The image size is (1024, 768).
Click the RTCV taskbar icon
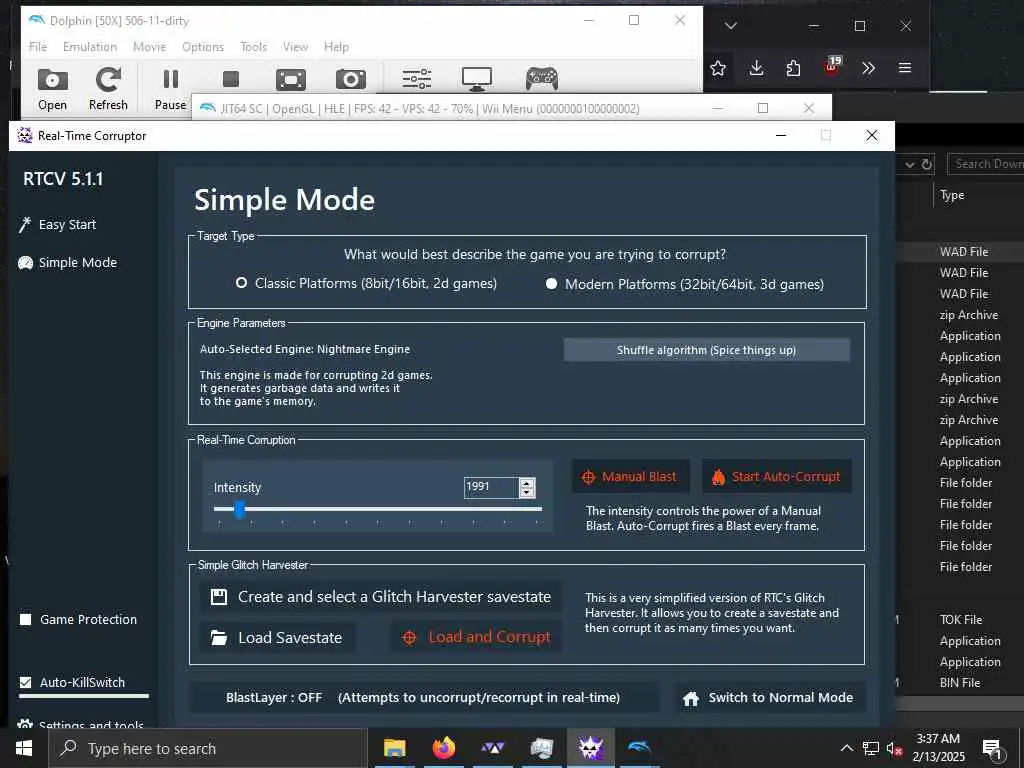[590, 748]
